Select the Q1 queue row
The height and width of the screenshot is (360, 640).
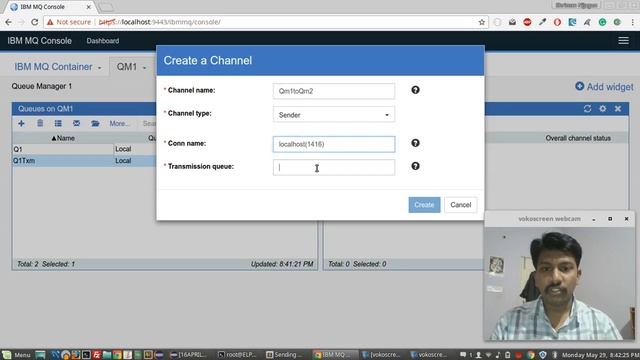pos(84,149)
